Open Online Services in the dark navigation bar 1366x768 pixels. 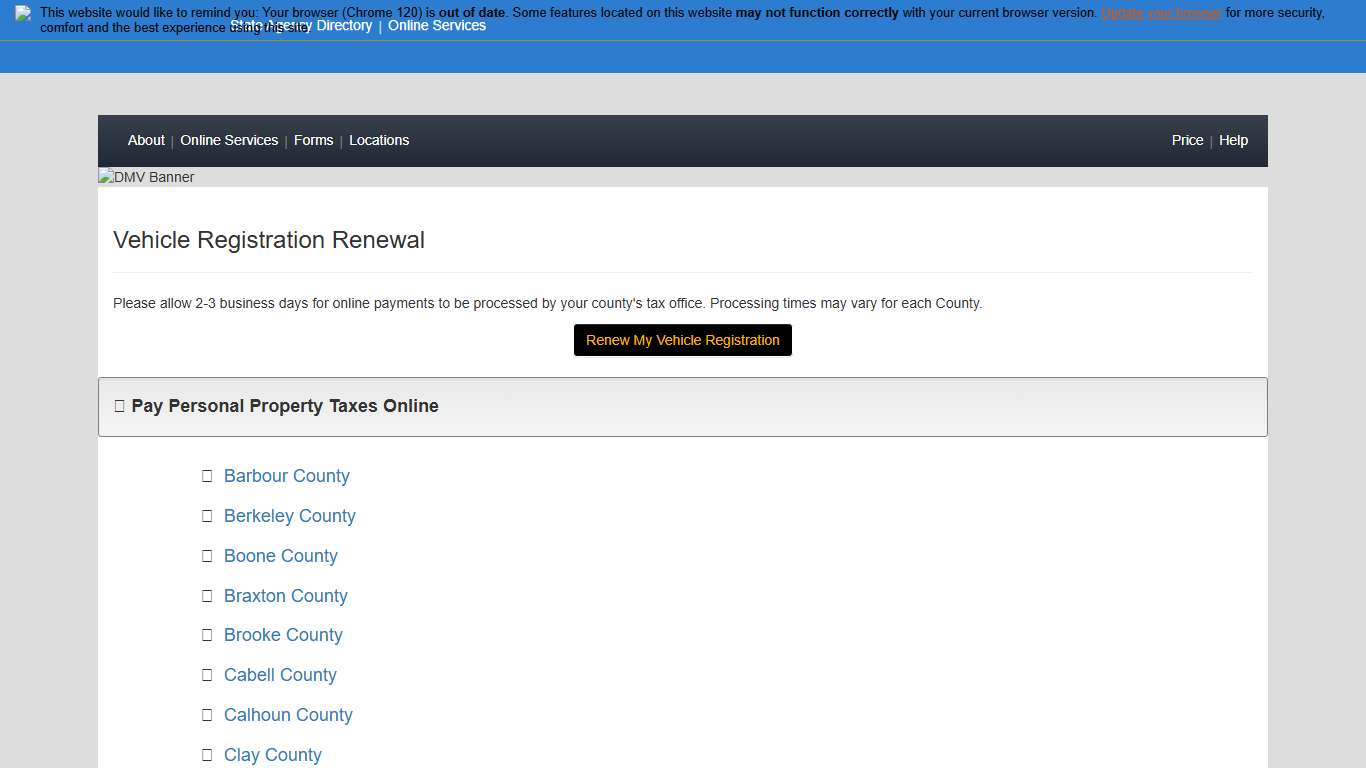pos(229,140)
